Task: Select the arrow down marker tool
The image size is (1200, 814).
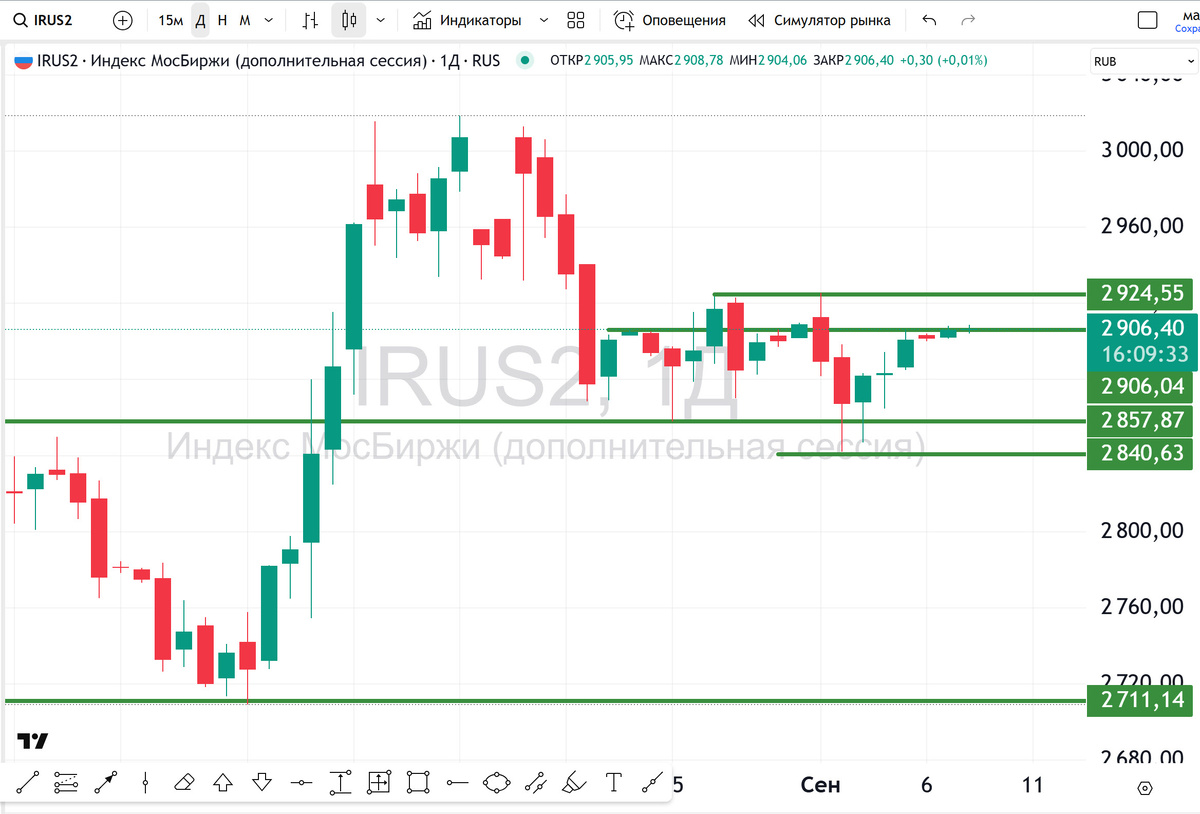Action: pyautogui.click(x=262, y=782)
